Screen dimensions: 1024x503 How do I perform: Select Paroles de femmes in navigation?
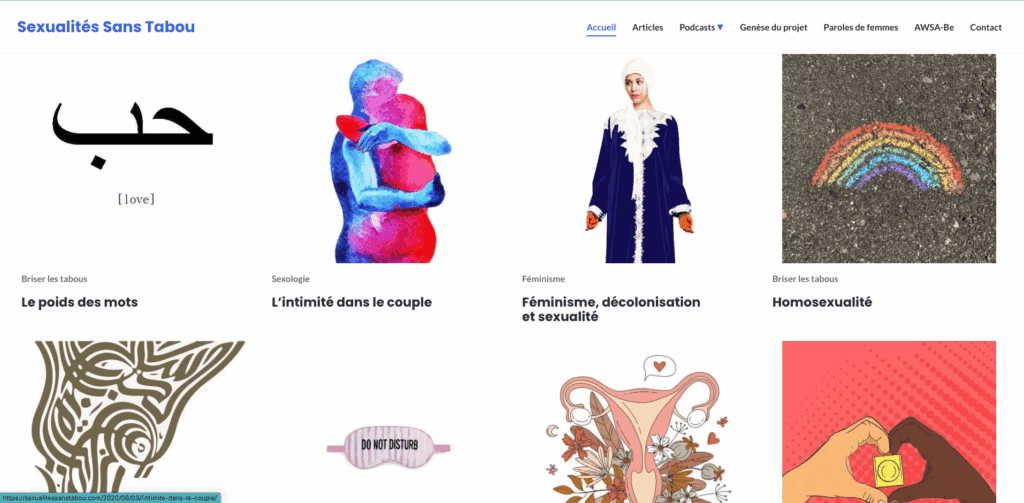coord(860,27)
